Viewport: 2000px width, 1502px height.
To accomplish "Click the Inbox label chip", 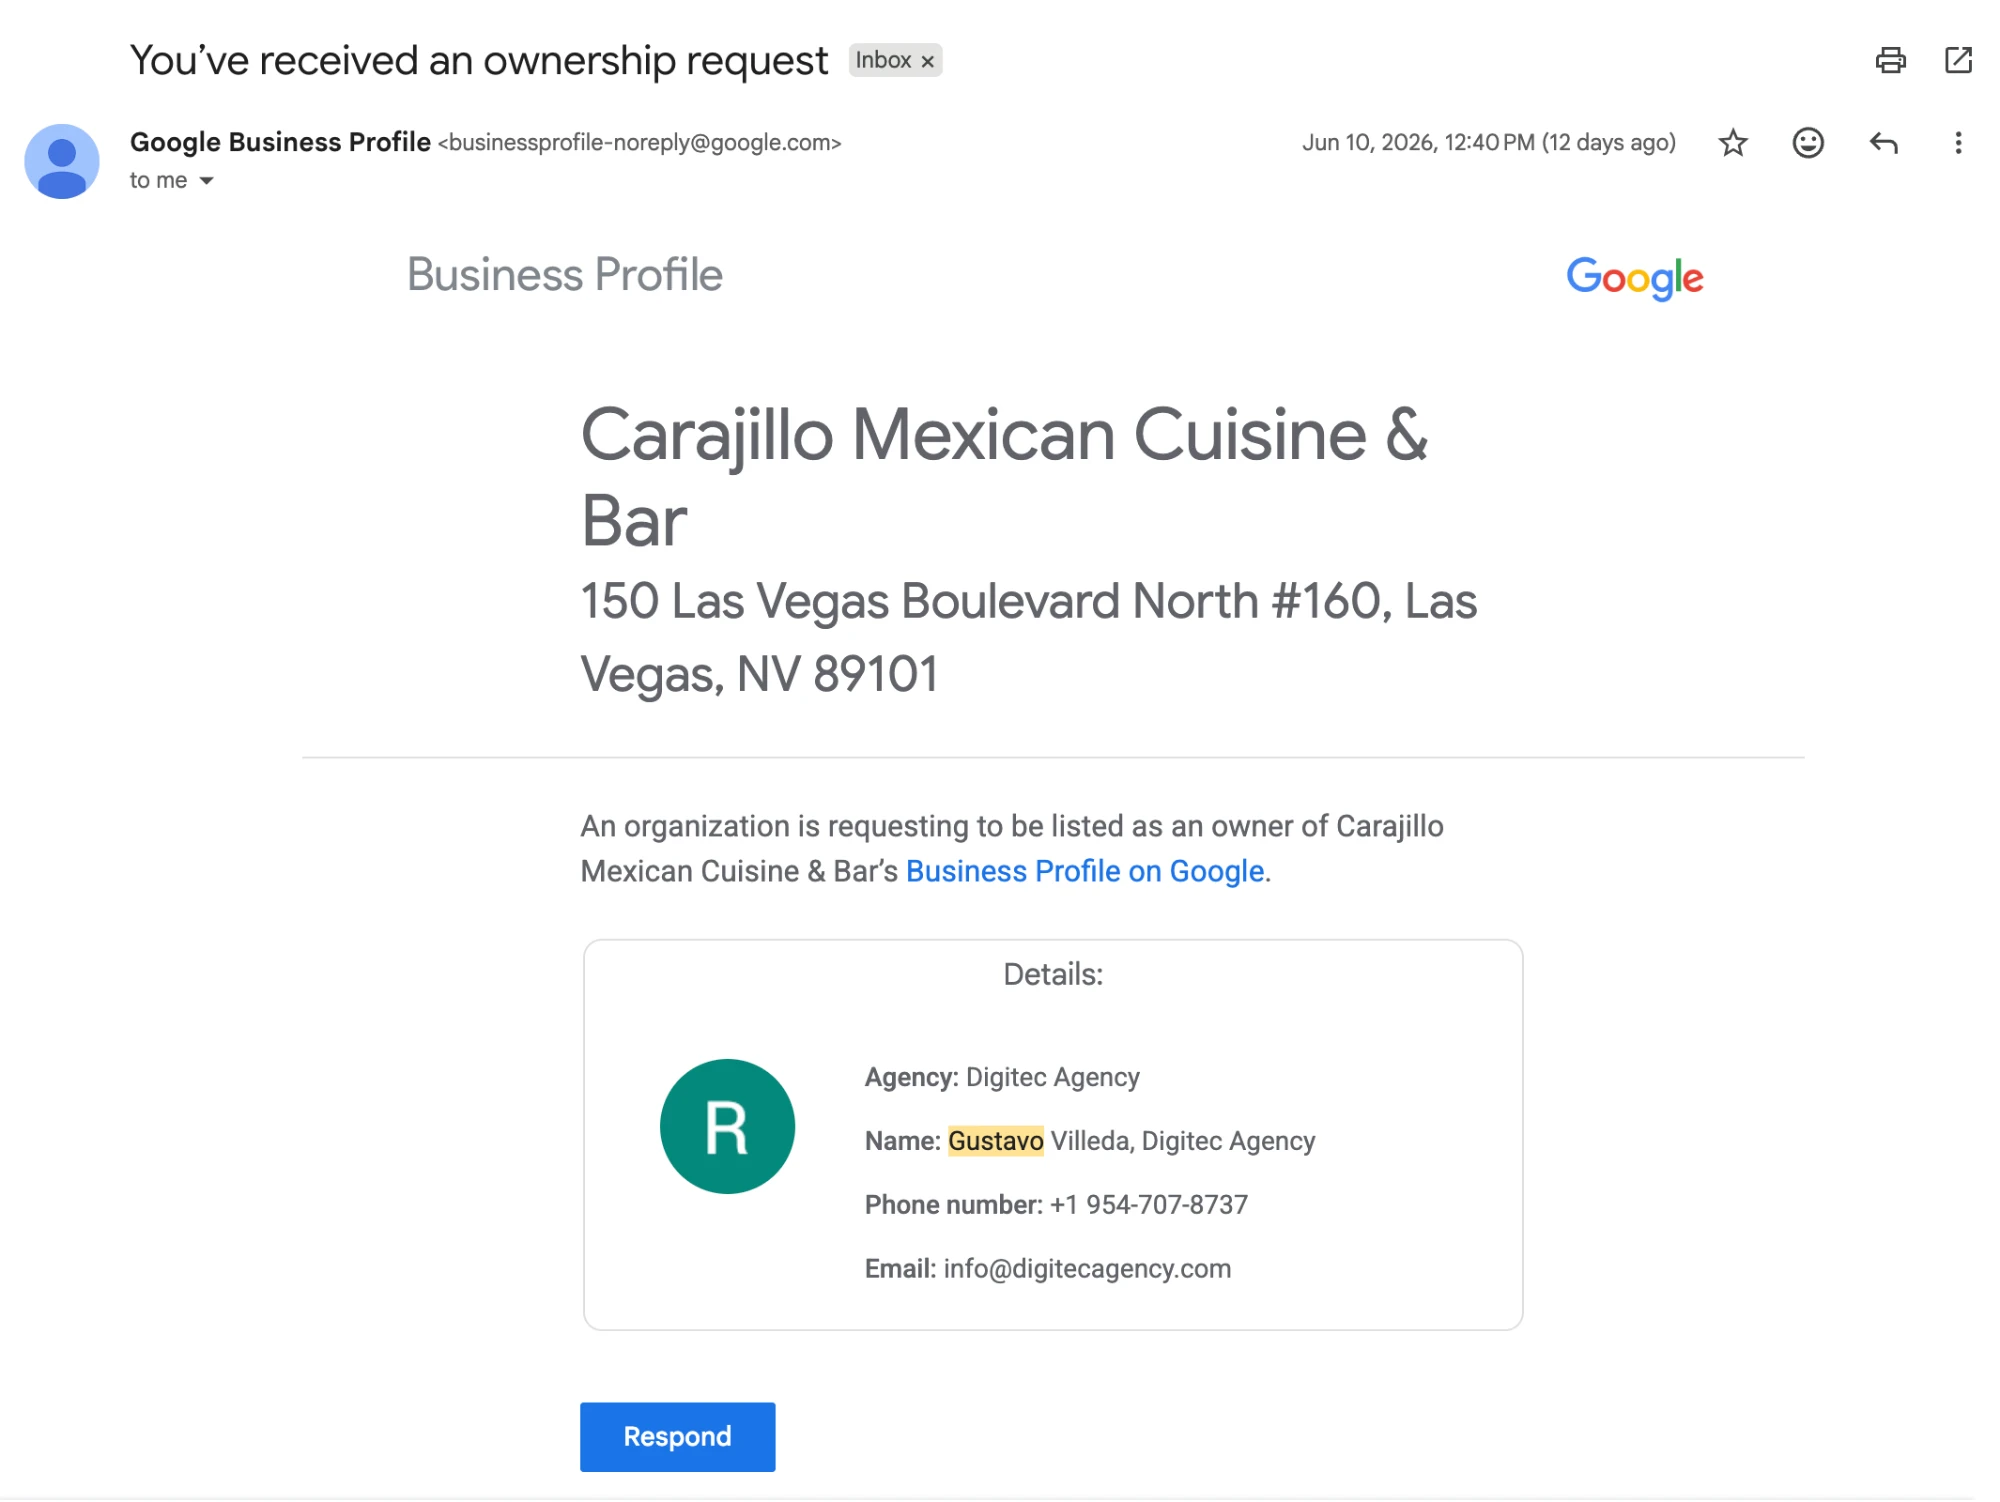I will (895, 60).
